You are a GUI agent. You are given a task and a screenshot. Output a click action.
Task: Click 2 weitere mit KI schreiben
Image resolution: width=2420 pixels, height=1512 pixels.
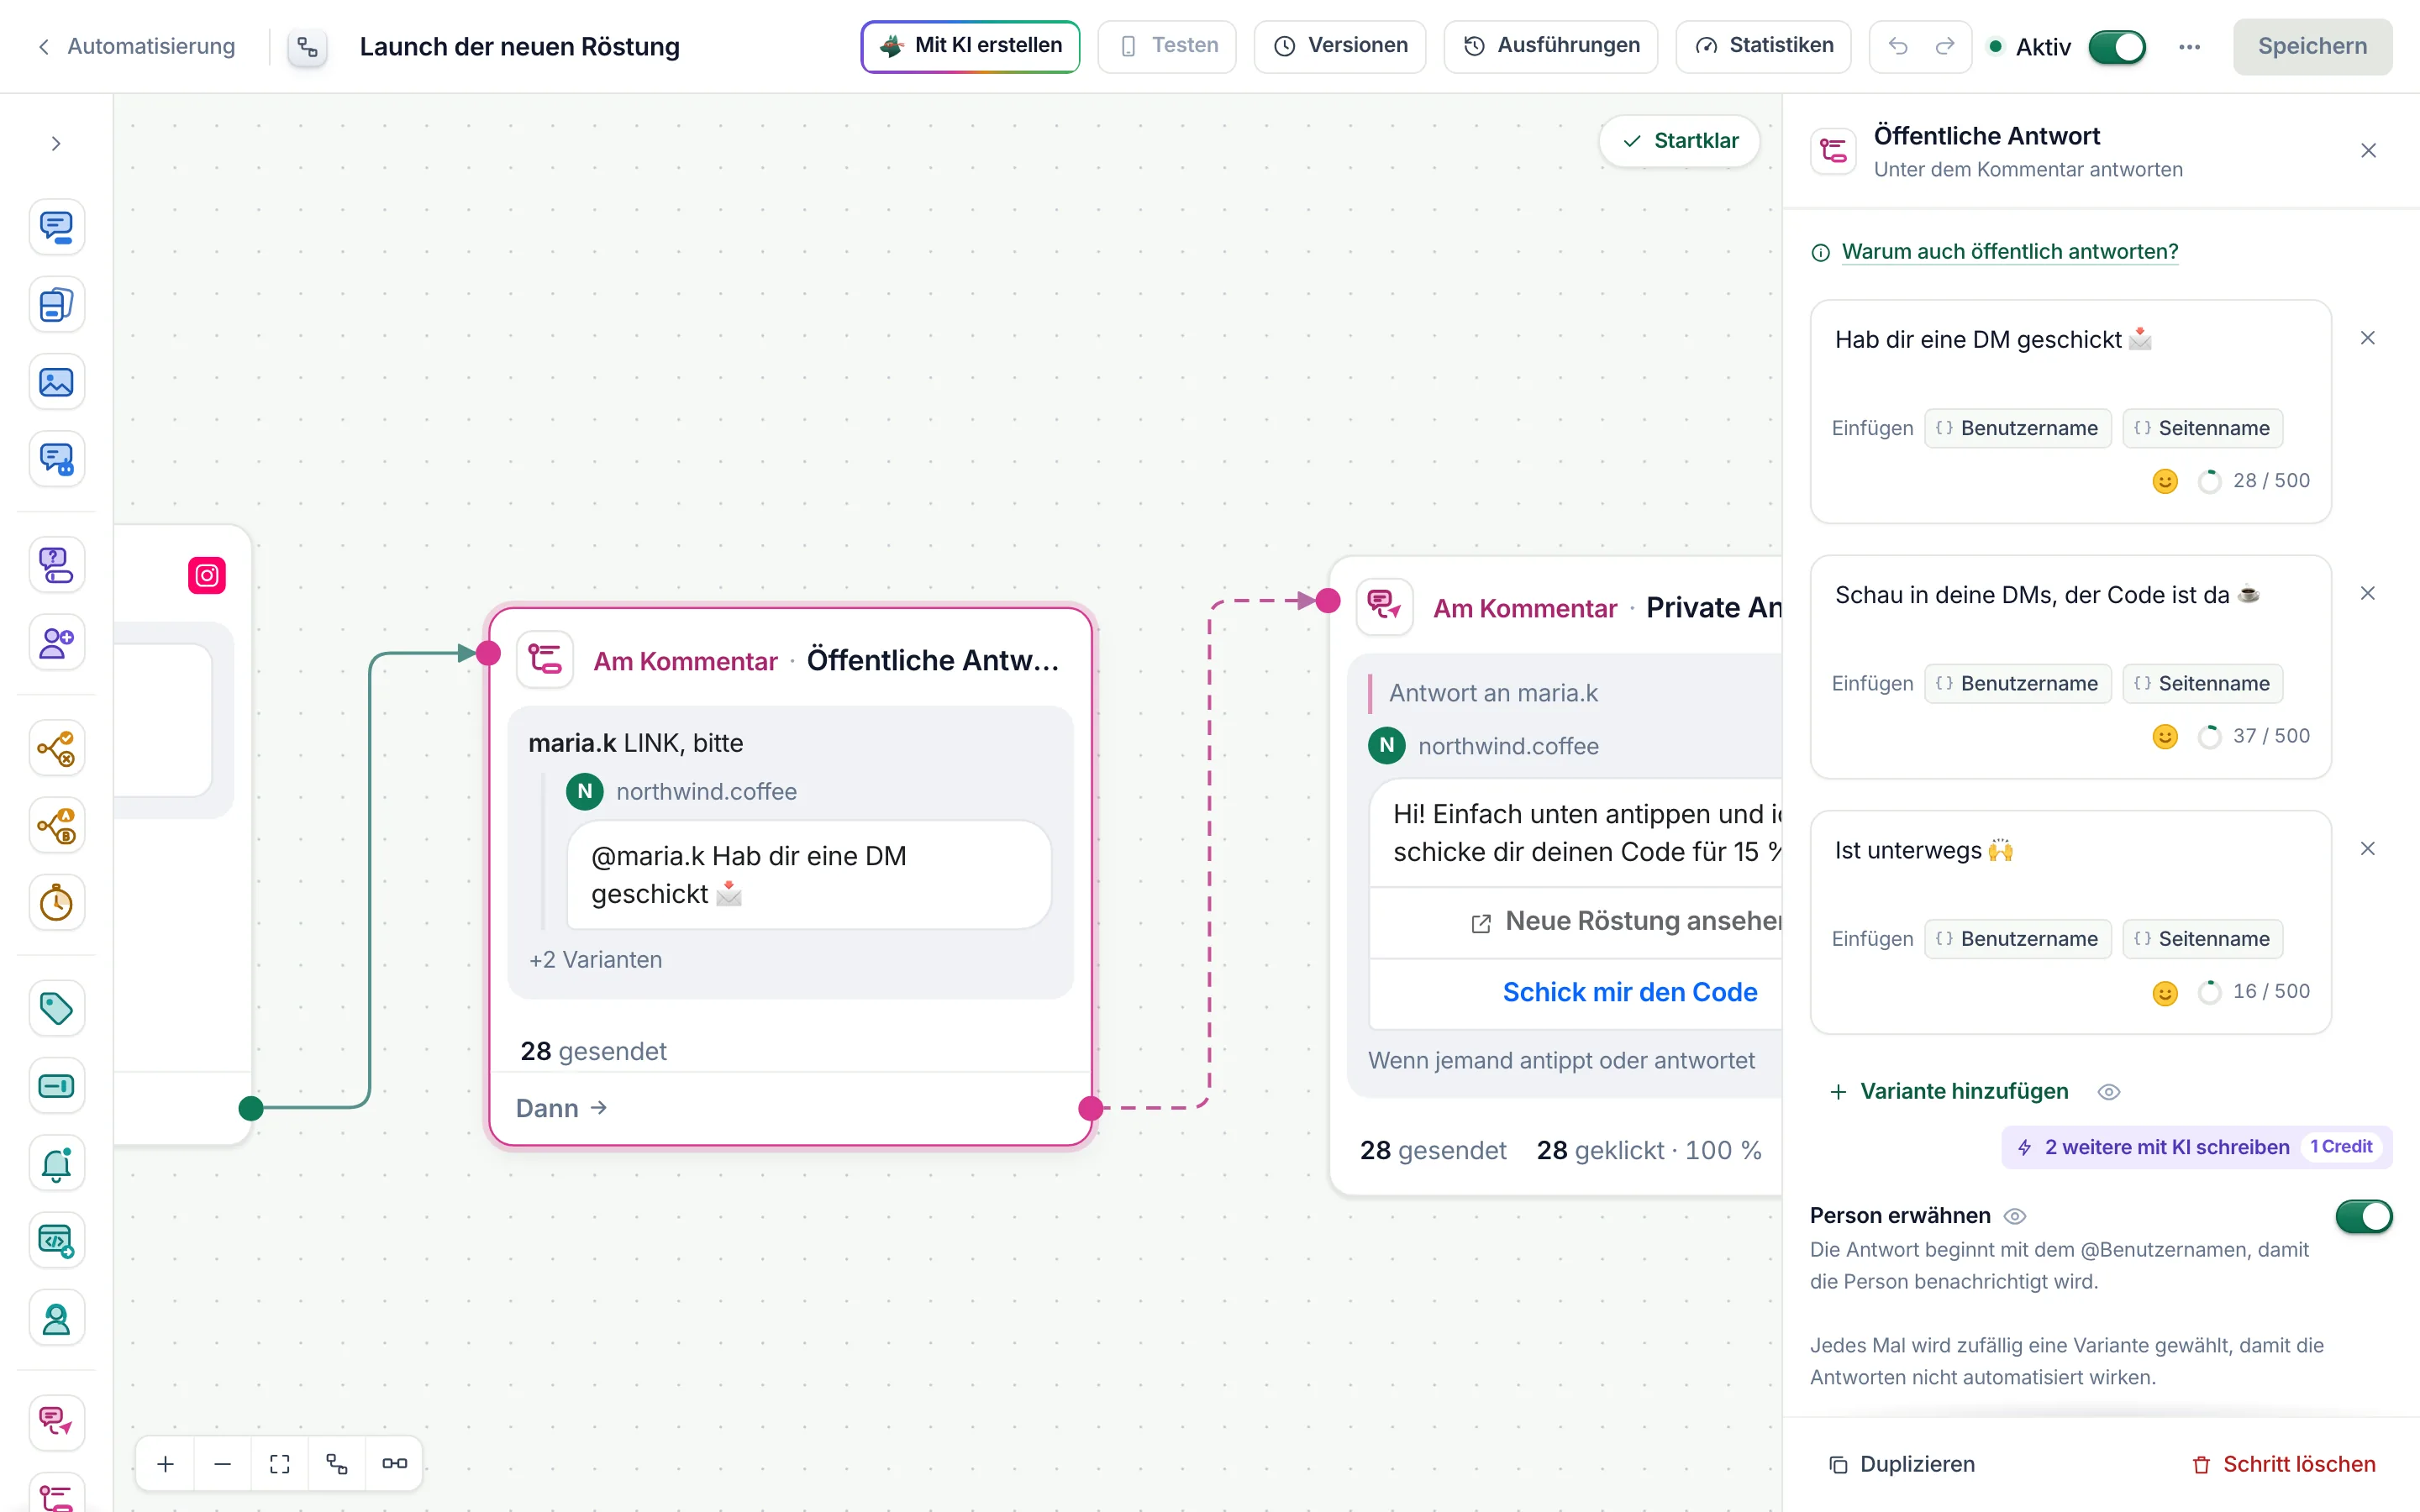click(x=2196, y=1147)
